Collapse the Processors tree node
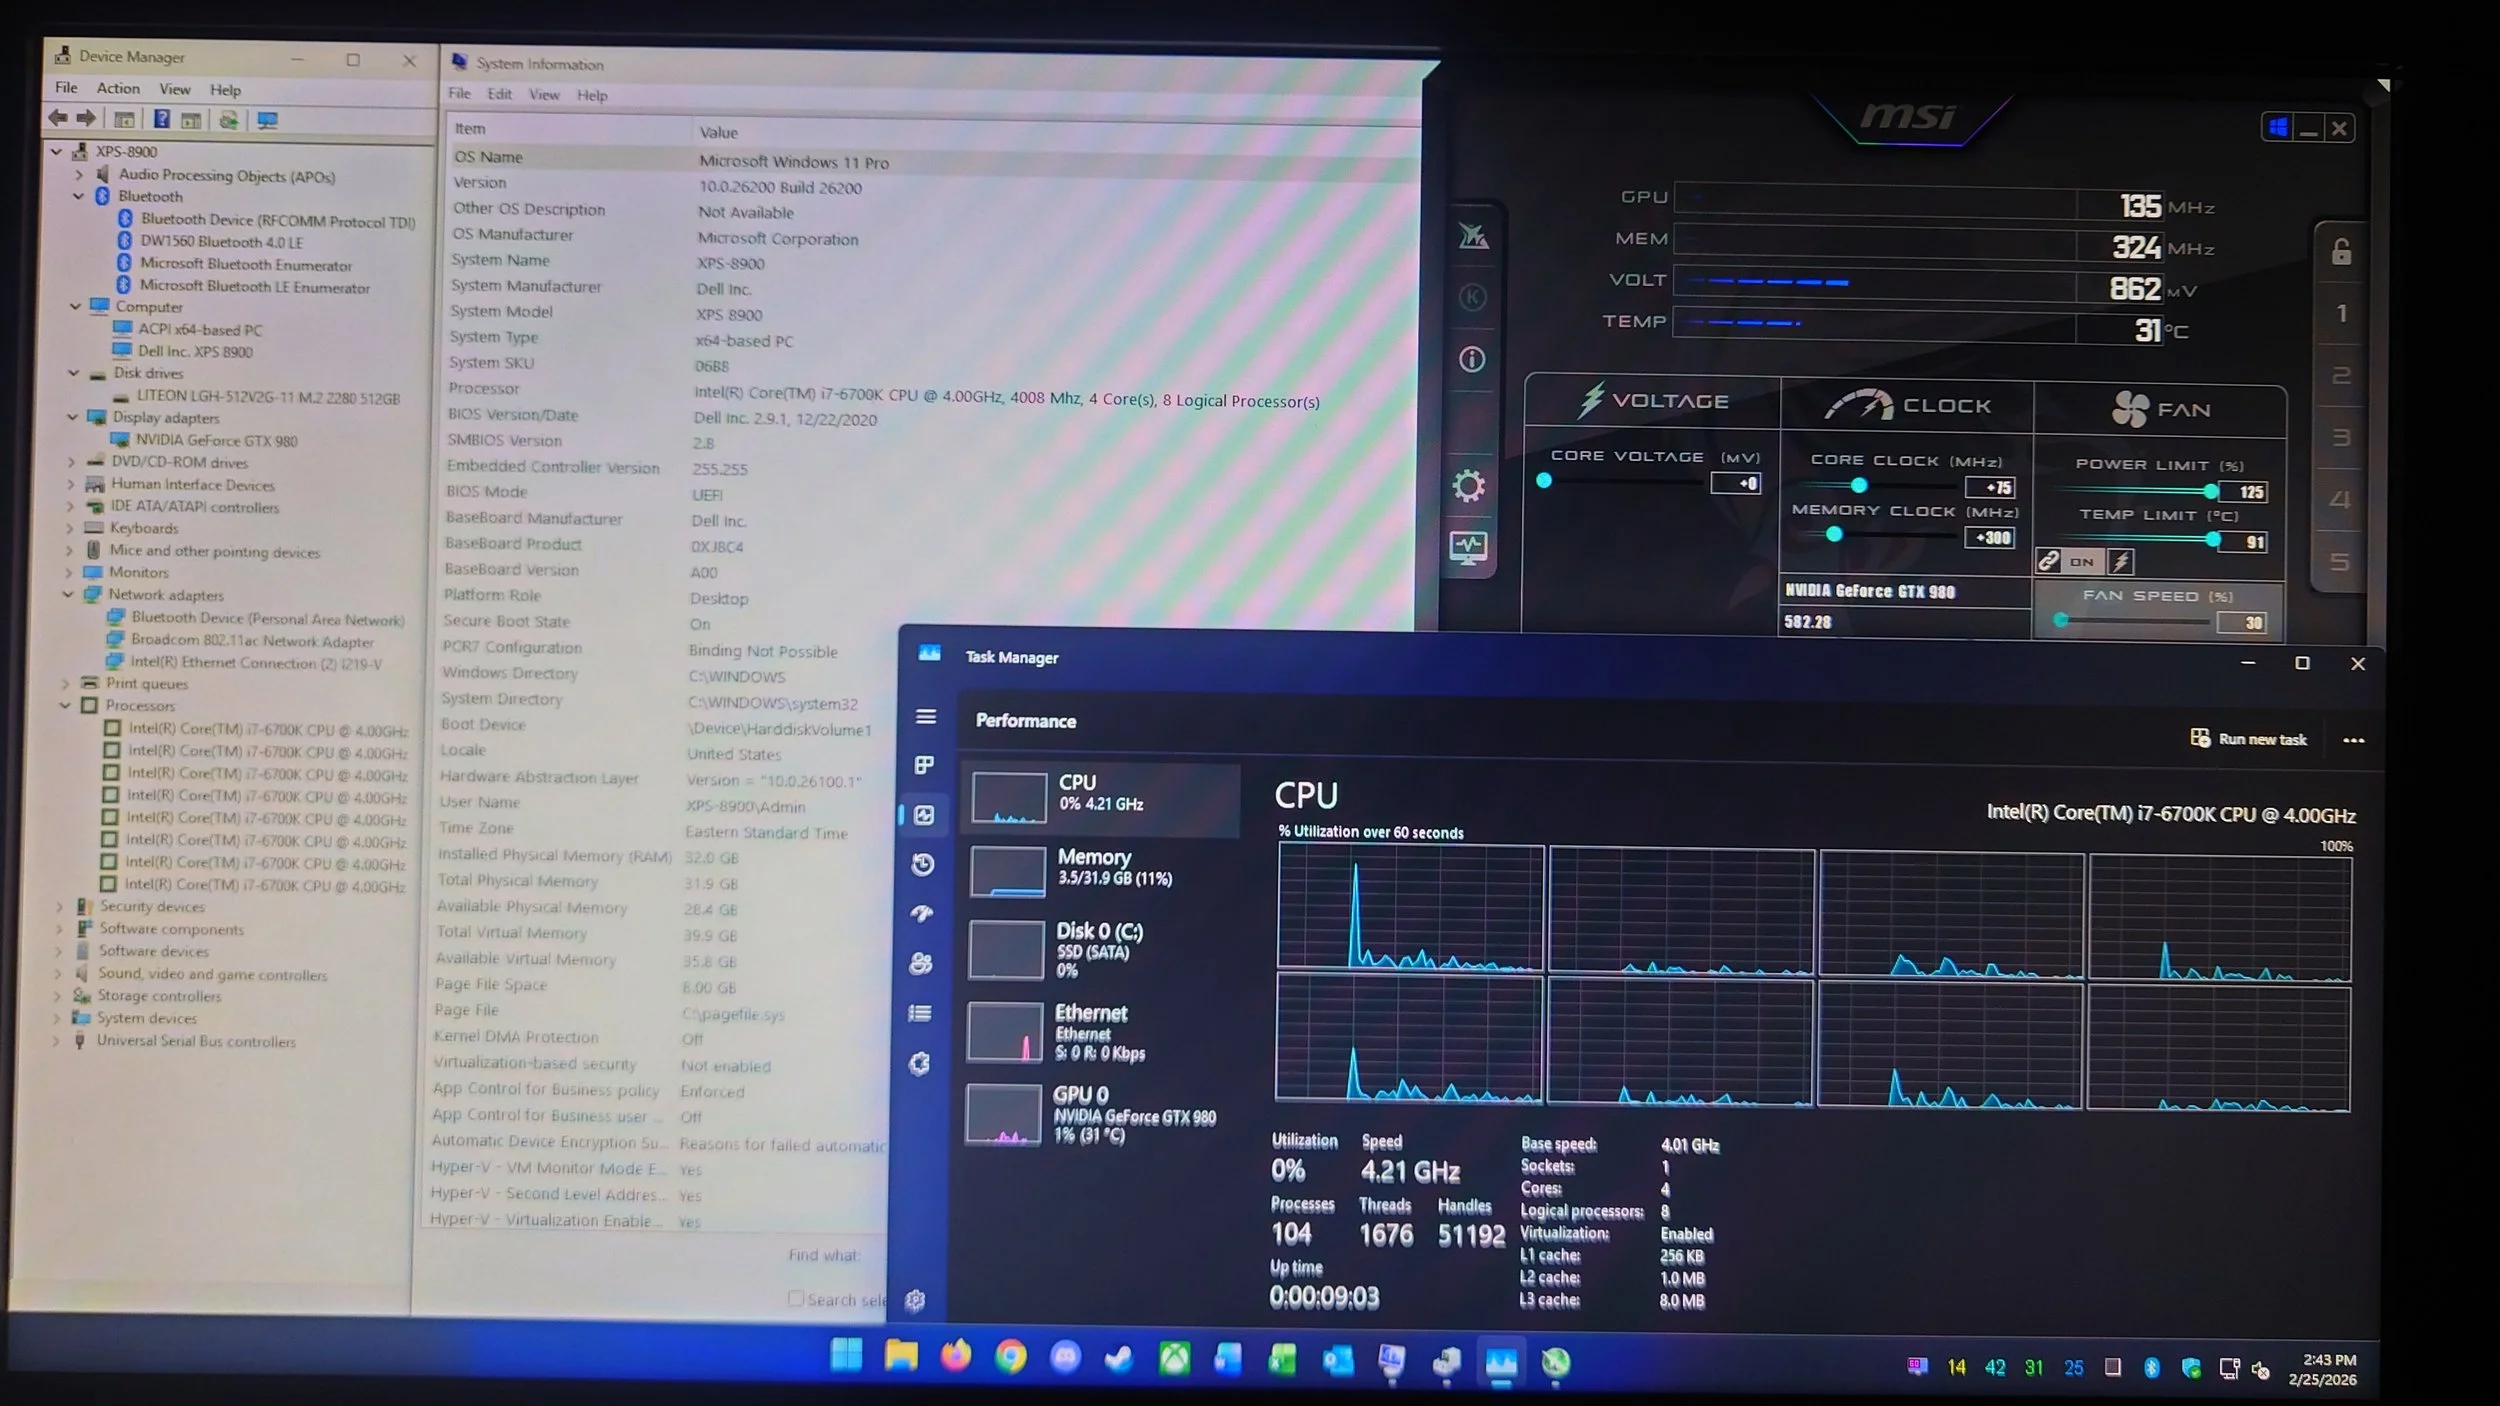This screenshot has height=1406, width=2500. [66, 705]
